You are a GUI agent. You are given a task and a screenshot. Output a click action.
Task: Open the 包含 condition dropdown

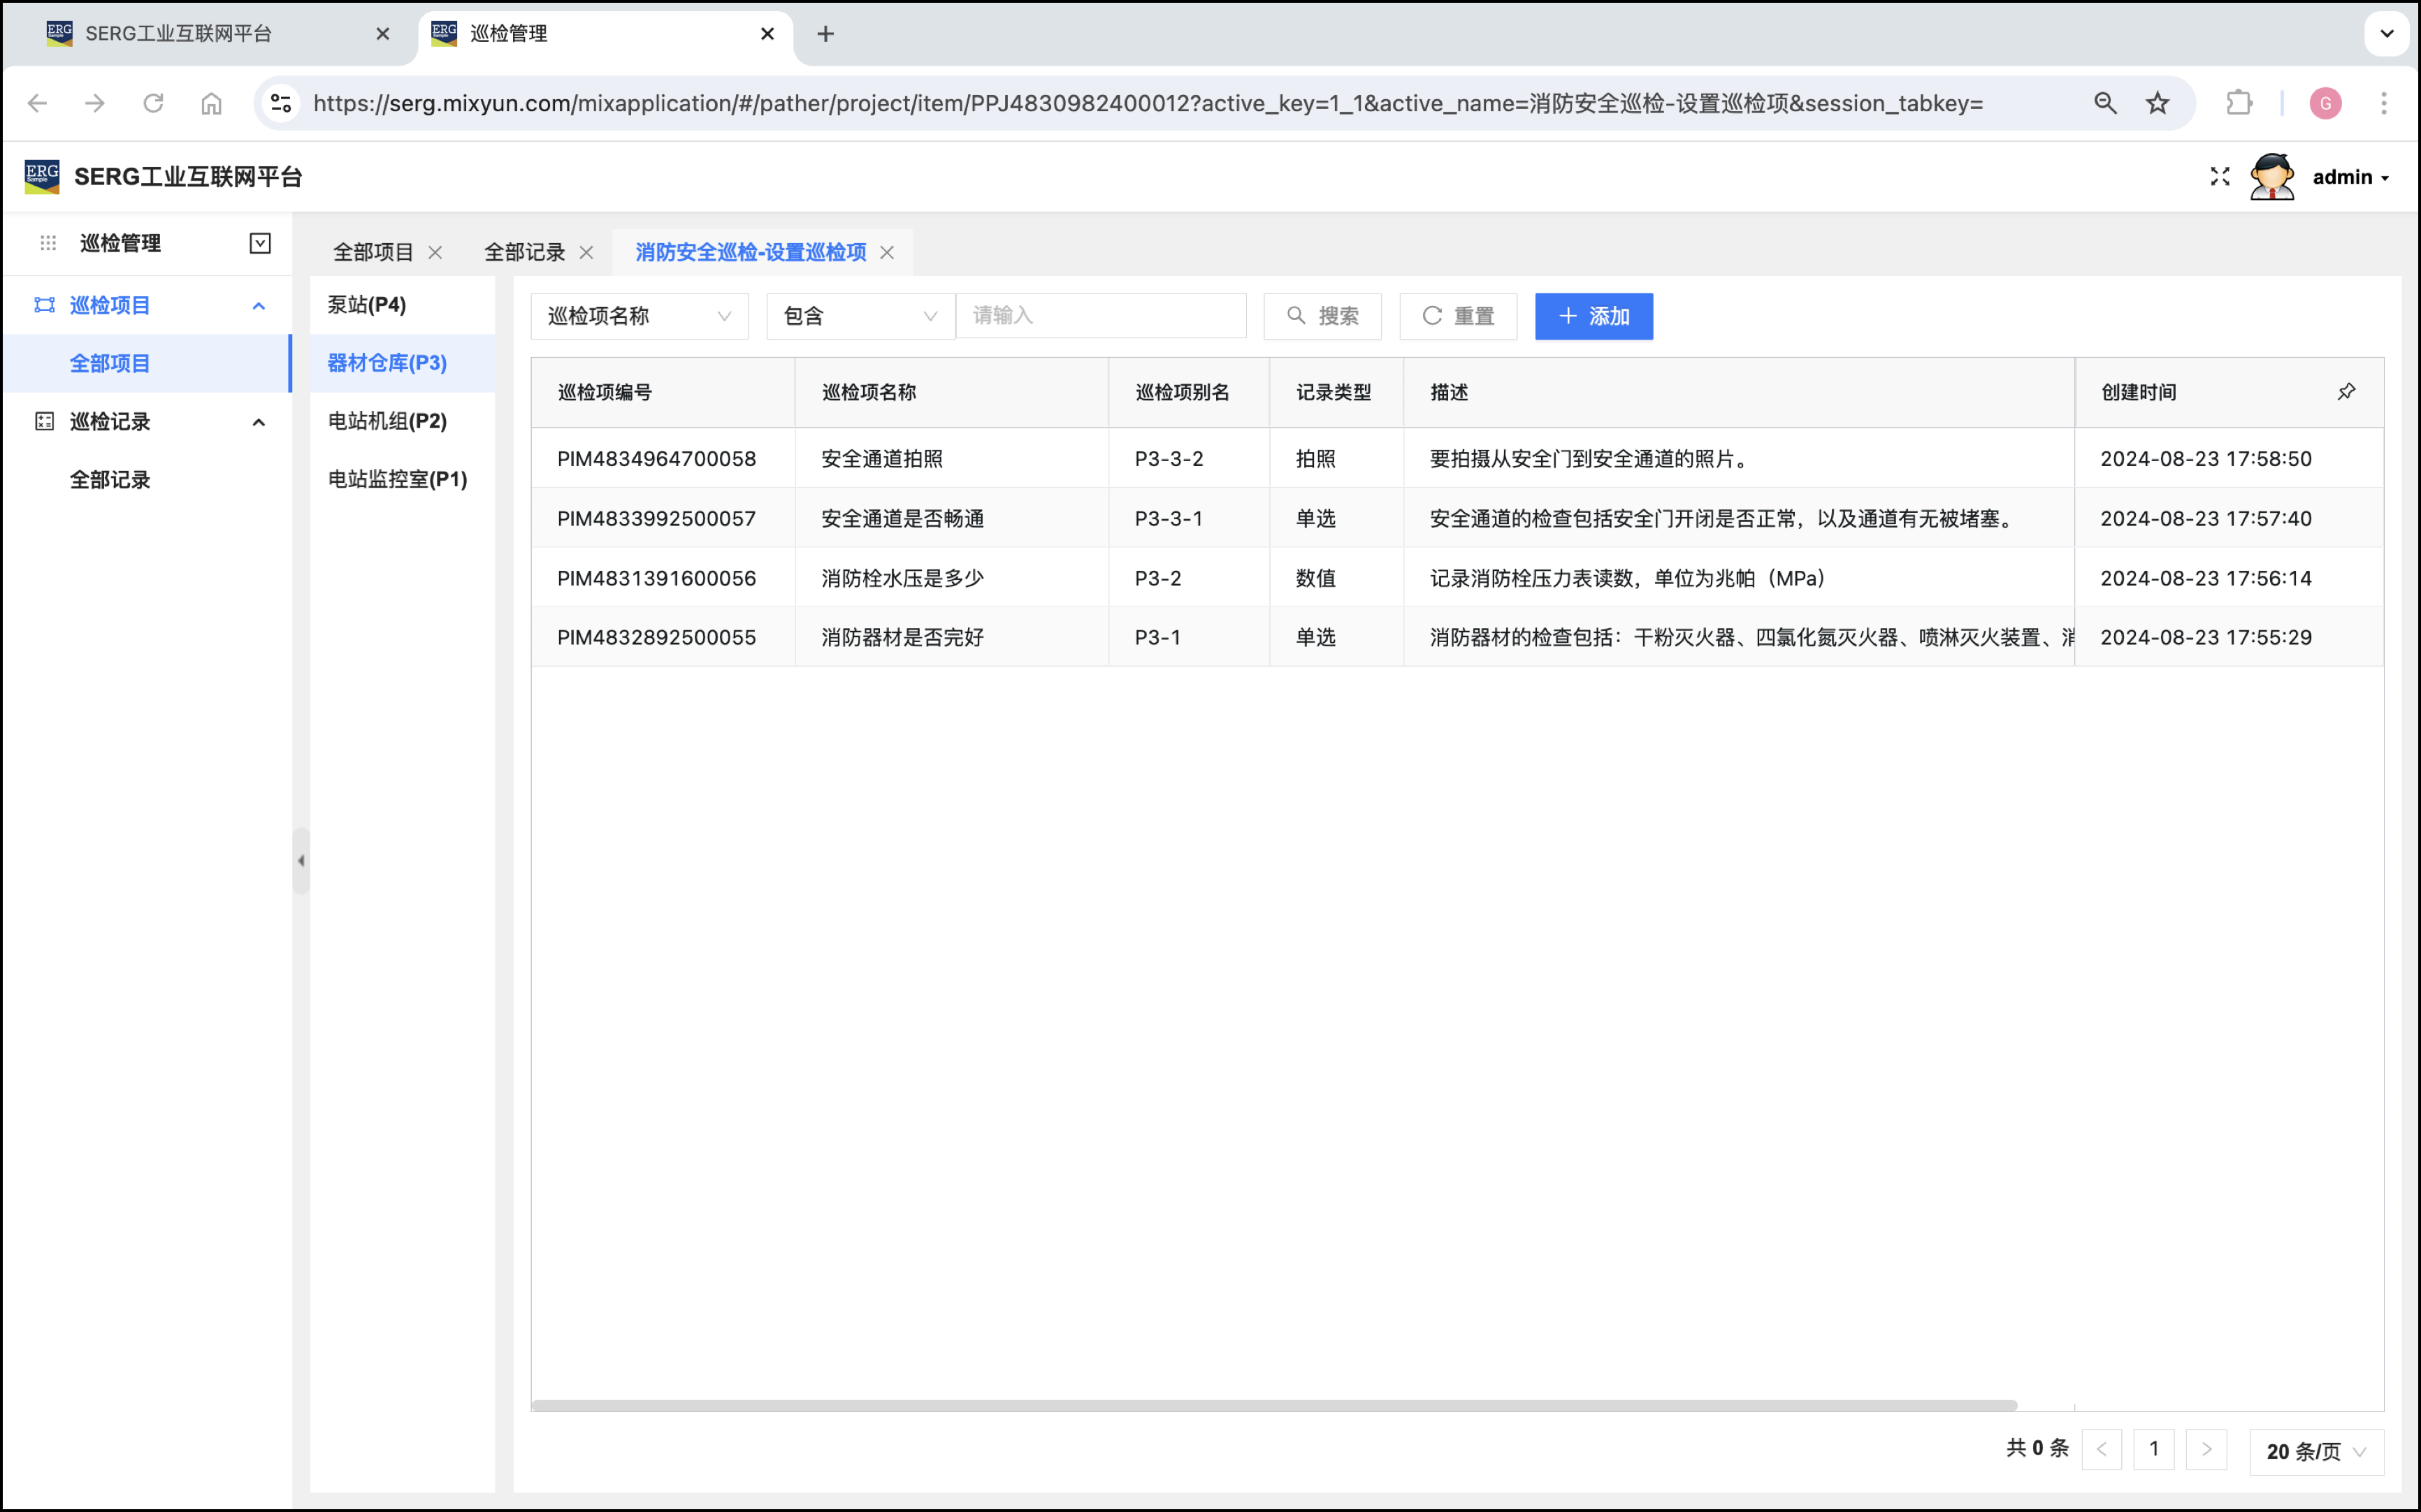coord(860,316)
